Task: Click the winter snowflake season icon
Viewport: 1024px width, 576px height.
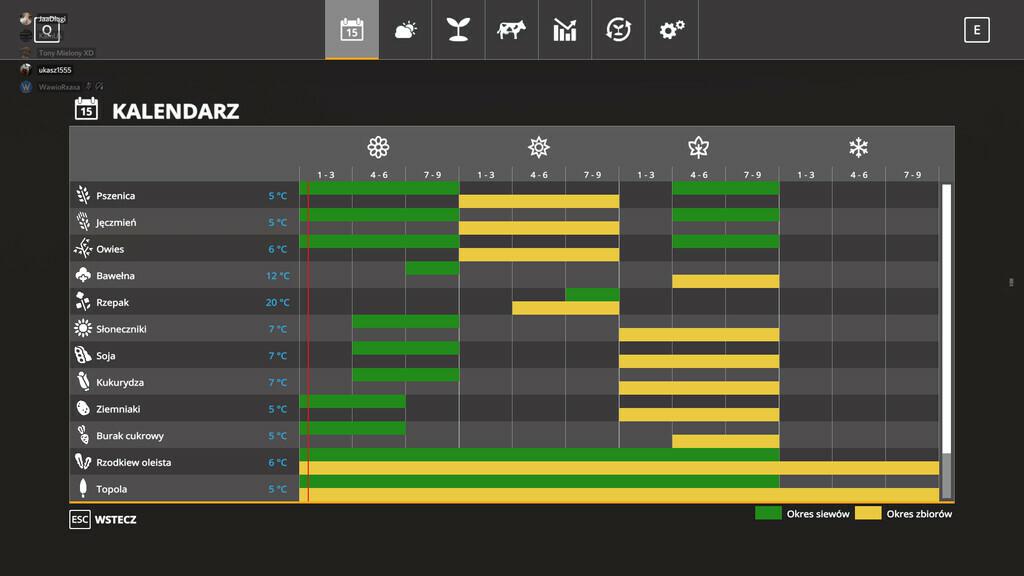Action: click(858, 148)
